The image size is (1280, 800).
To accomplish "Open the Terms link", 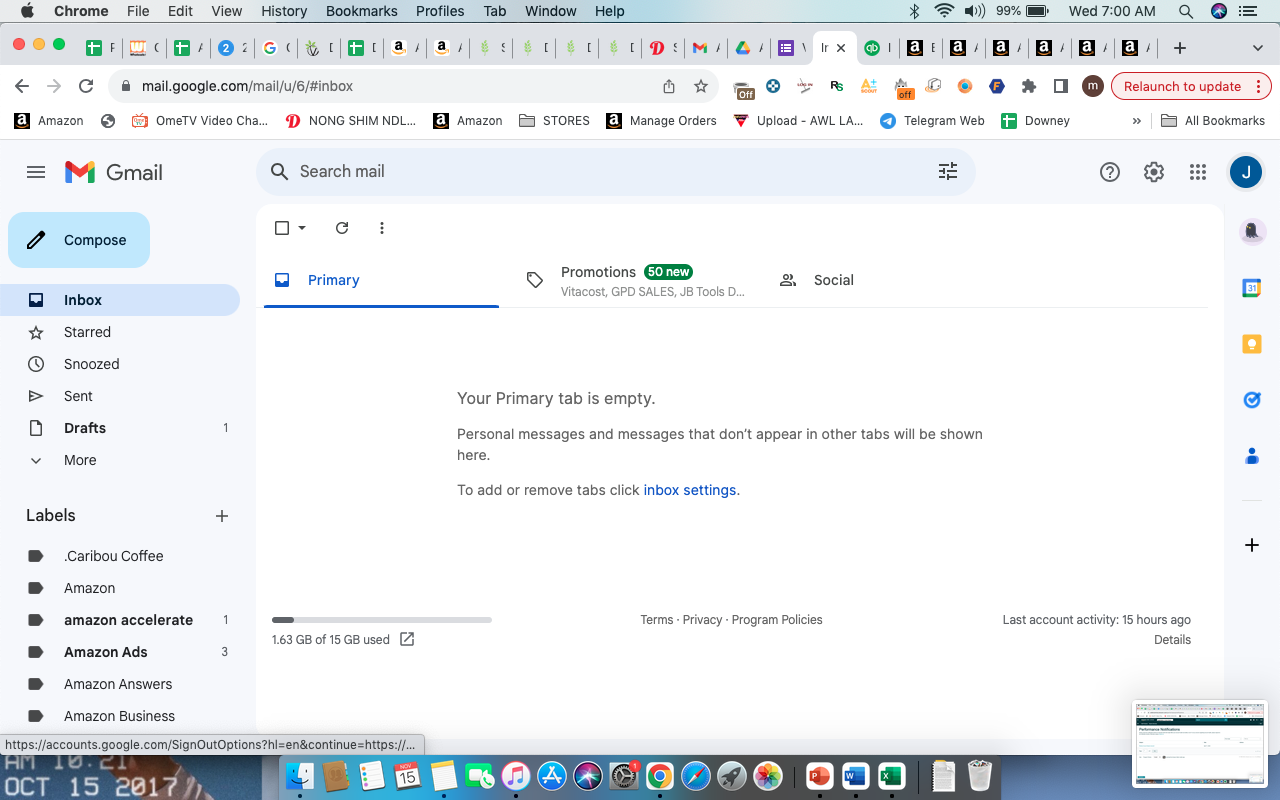I will pos(657,620).
